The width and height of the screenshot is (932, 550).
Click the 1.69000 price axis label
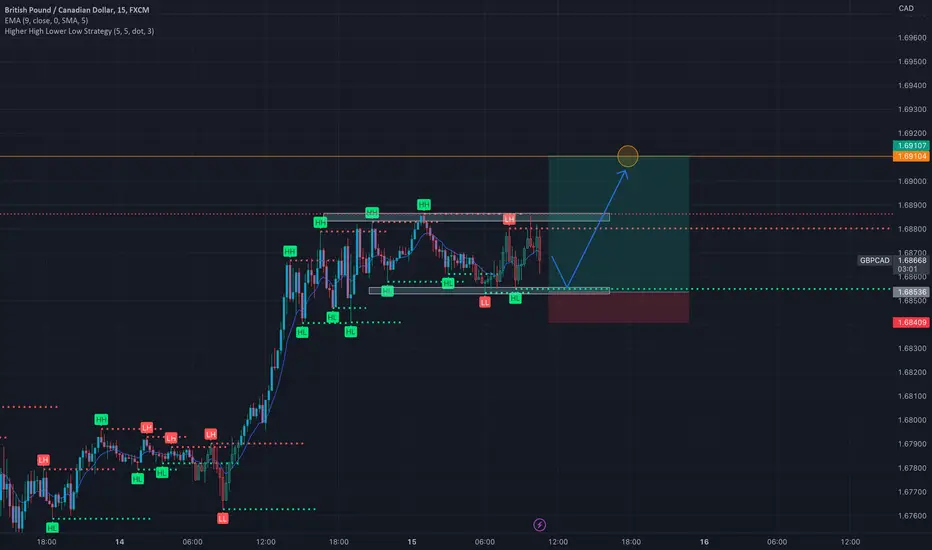[x=912, y=181]
